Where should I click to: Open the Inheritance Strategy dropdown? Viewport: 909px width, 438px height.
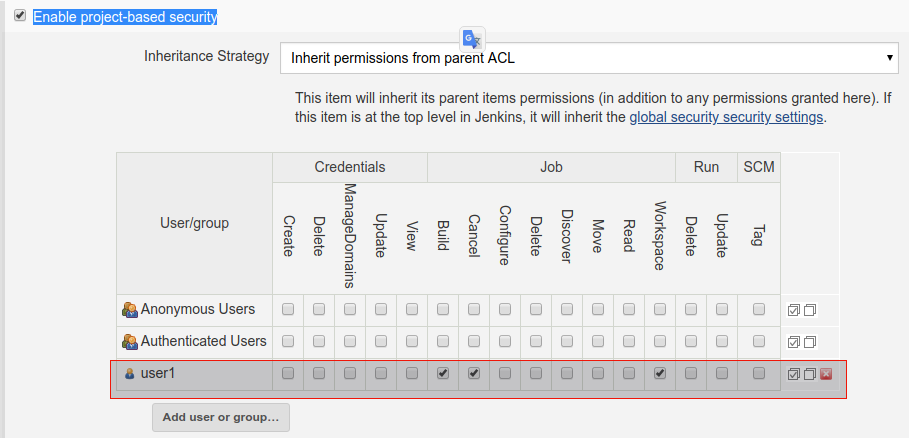click(x=590, y=57)
